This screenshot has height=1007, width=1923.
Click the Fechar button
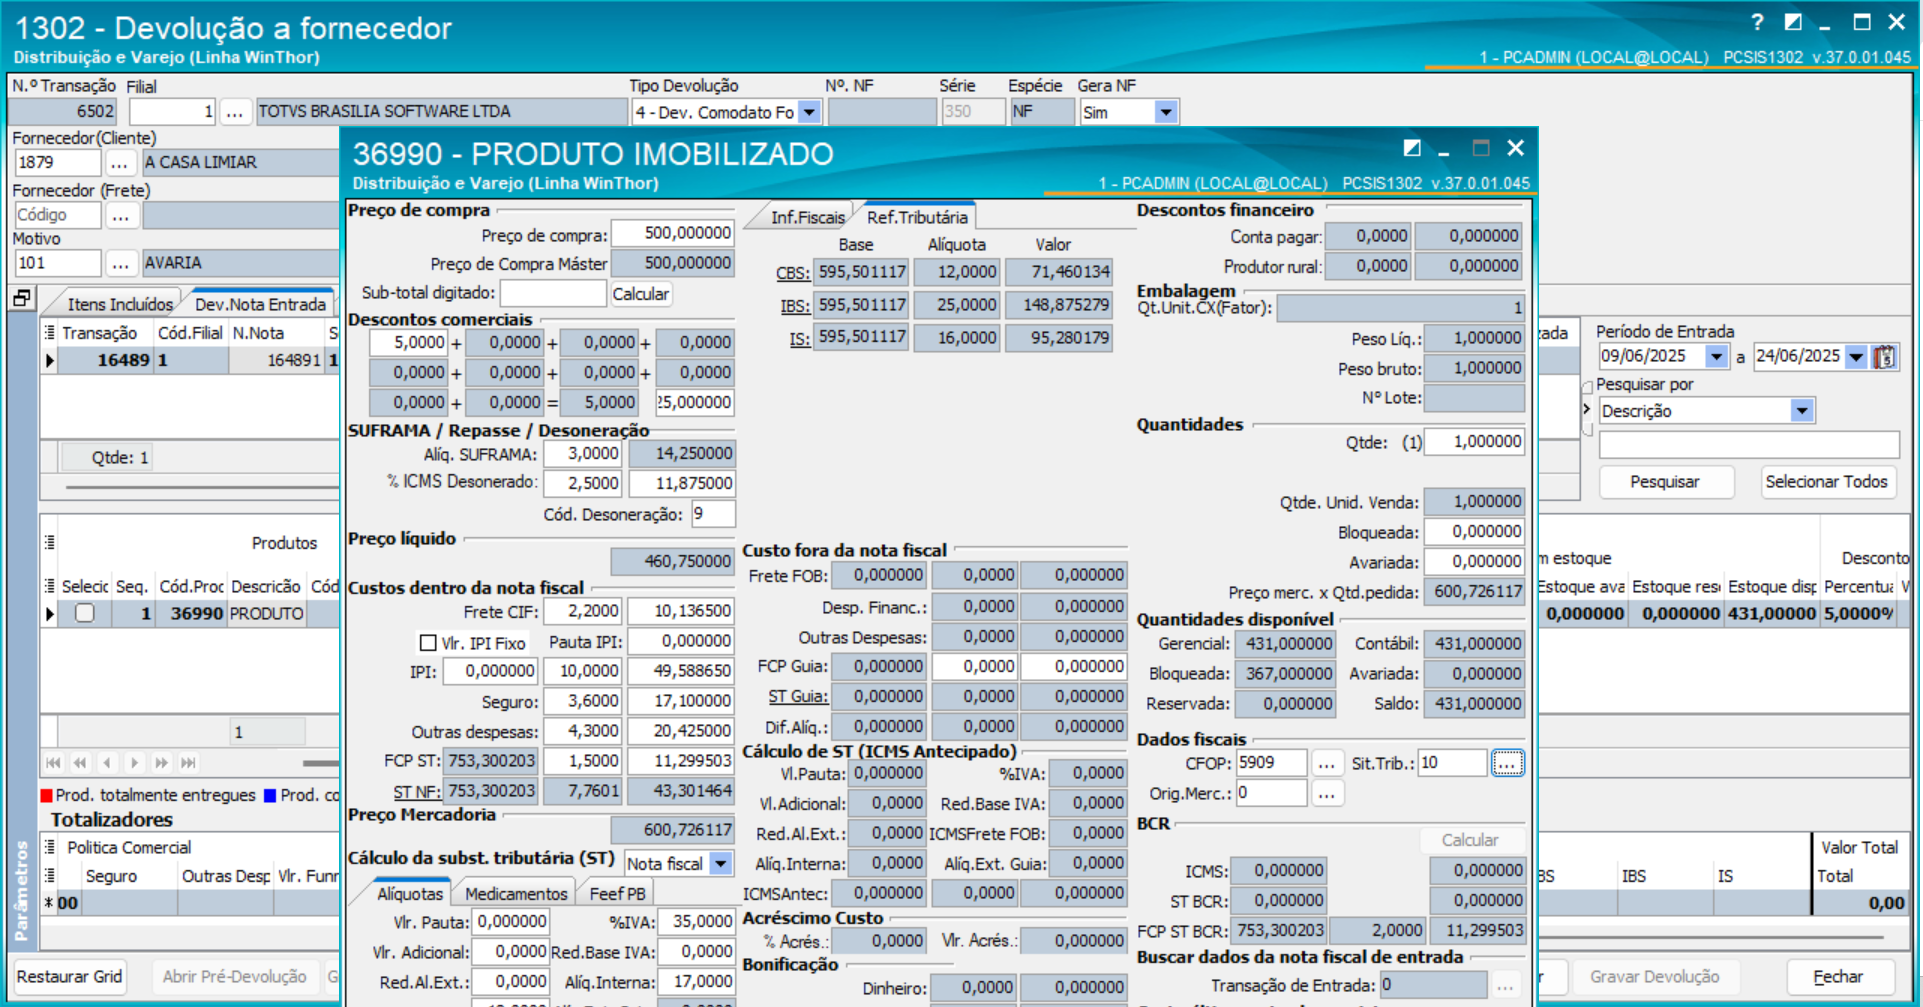pos(1838,976)
